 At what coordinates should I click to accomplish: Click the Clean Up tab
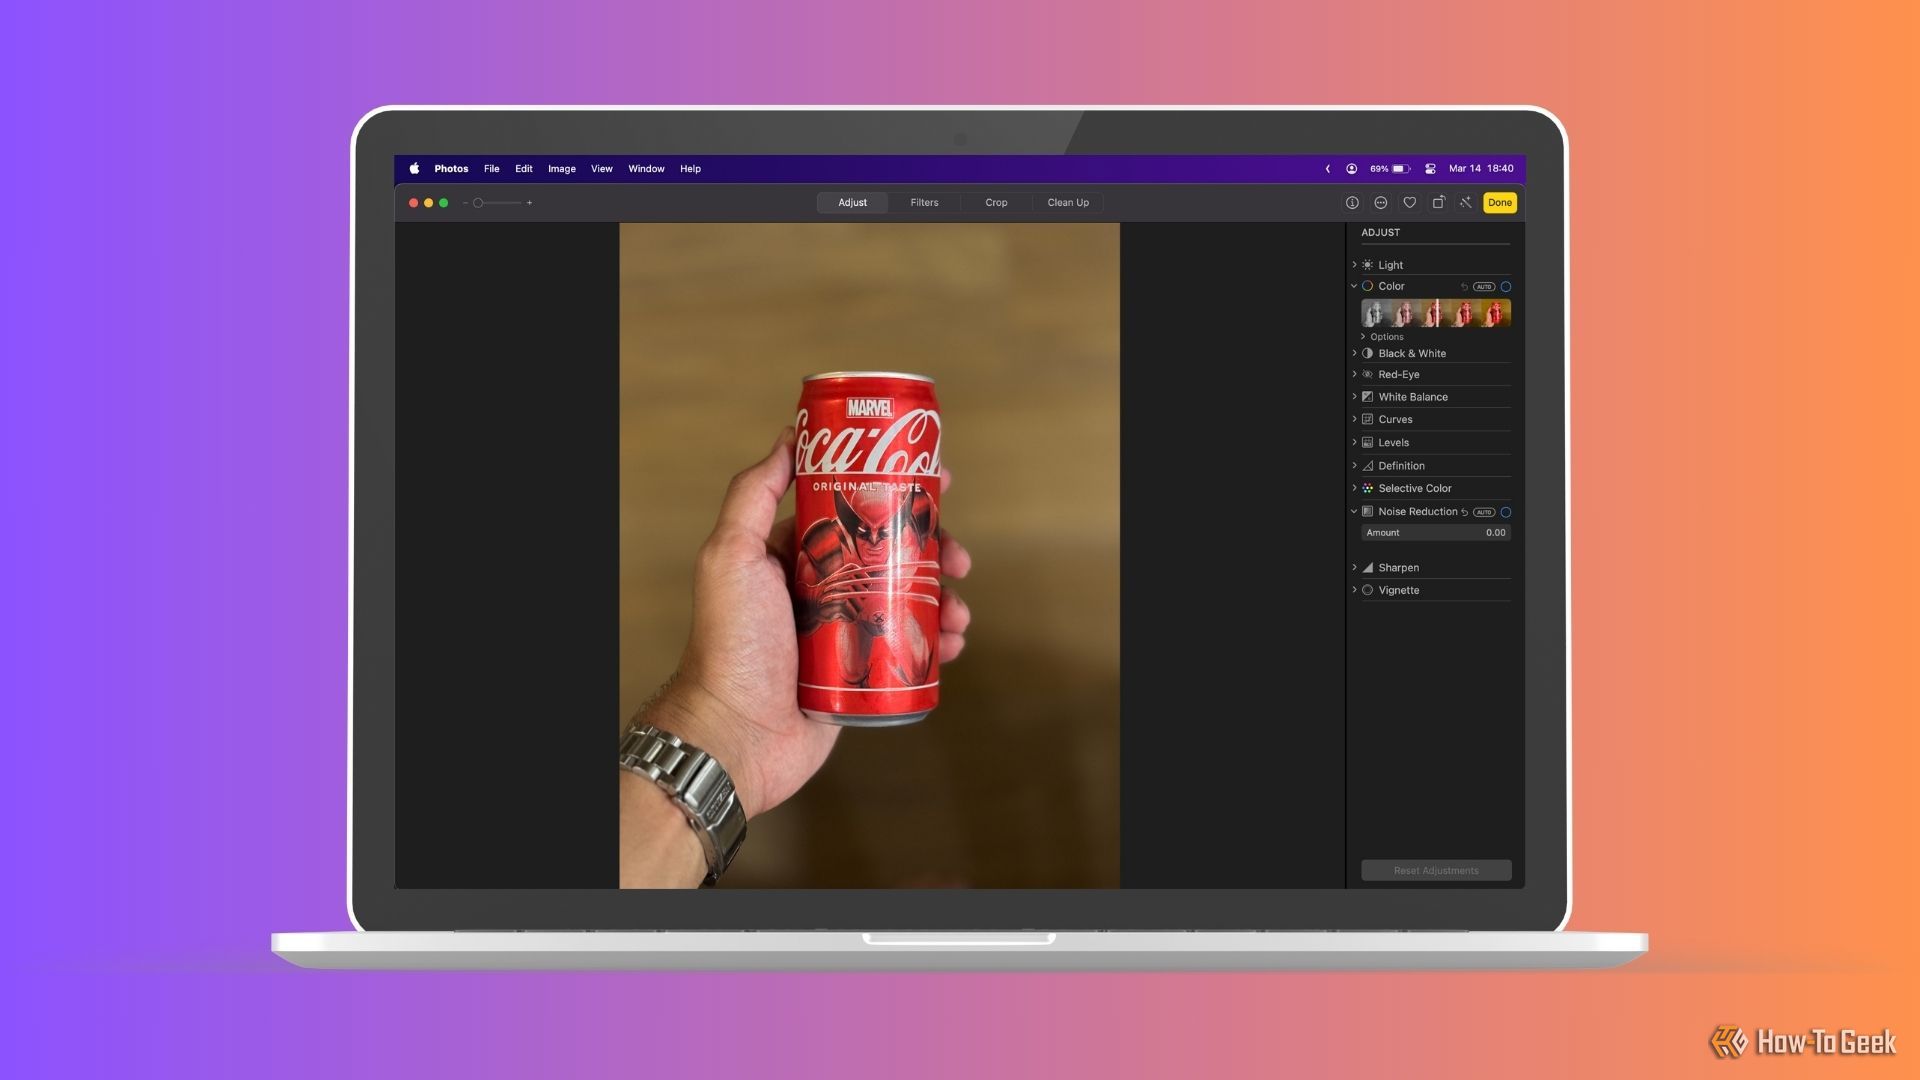click(1068, 203)
